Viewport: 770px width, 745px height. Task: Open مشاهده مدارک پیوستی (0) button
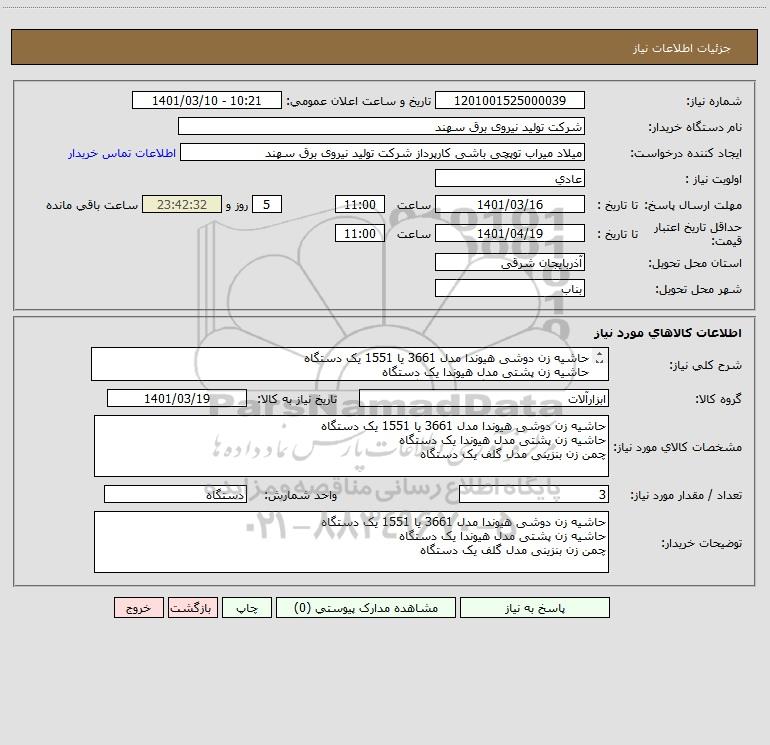tap(366, 608)
